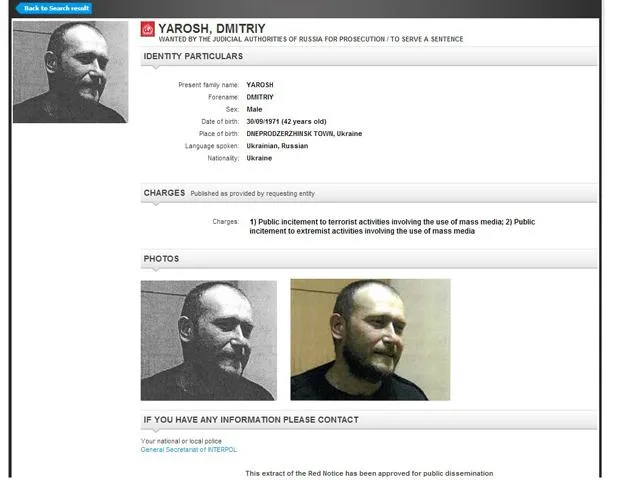Click the Red Notice dissemination footer text
Image resolution: width=640 pixels, height=480 pixels.
(369, 473)
